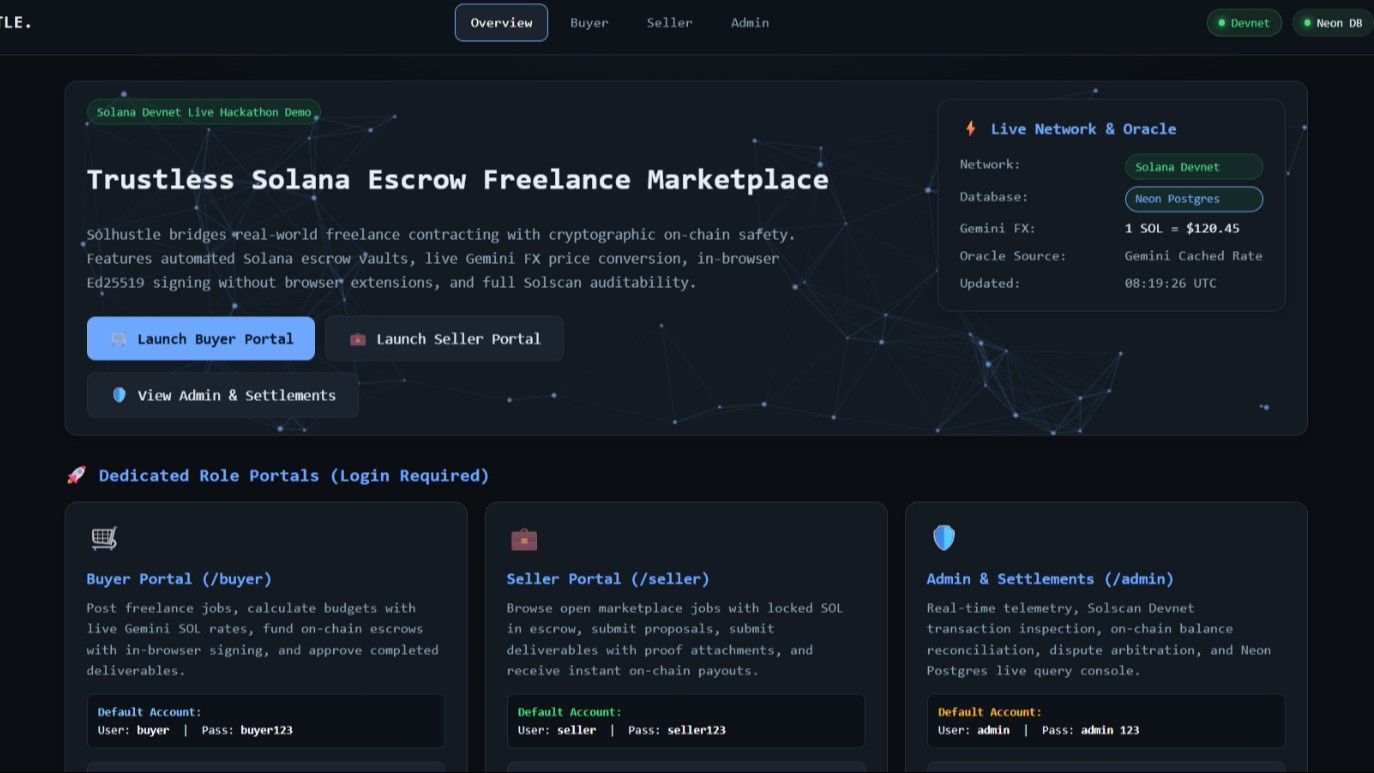Viewport: 1374px width, 773px height.
Task: Click the 1 SOL = $120.45 rate value
Action: click(x=1182, y=228)
